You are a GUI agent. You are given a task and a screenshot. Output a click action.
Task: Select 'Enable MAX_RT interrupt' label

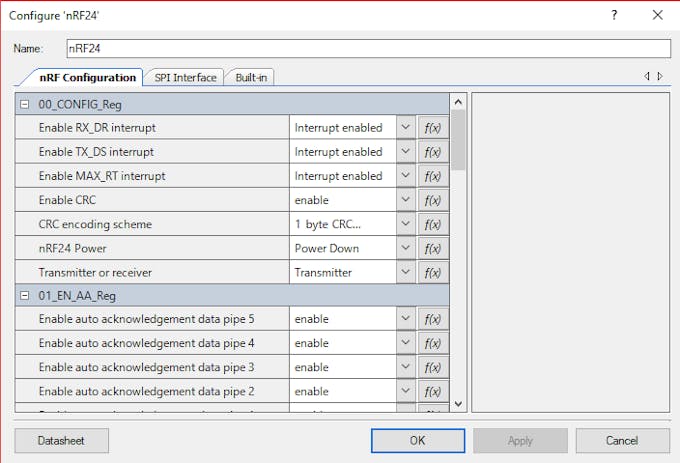pyautogui.click(x=102, y=176)
